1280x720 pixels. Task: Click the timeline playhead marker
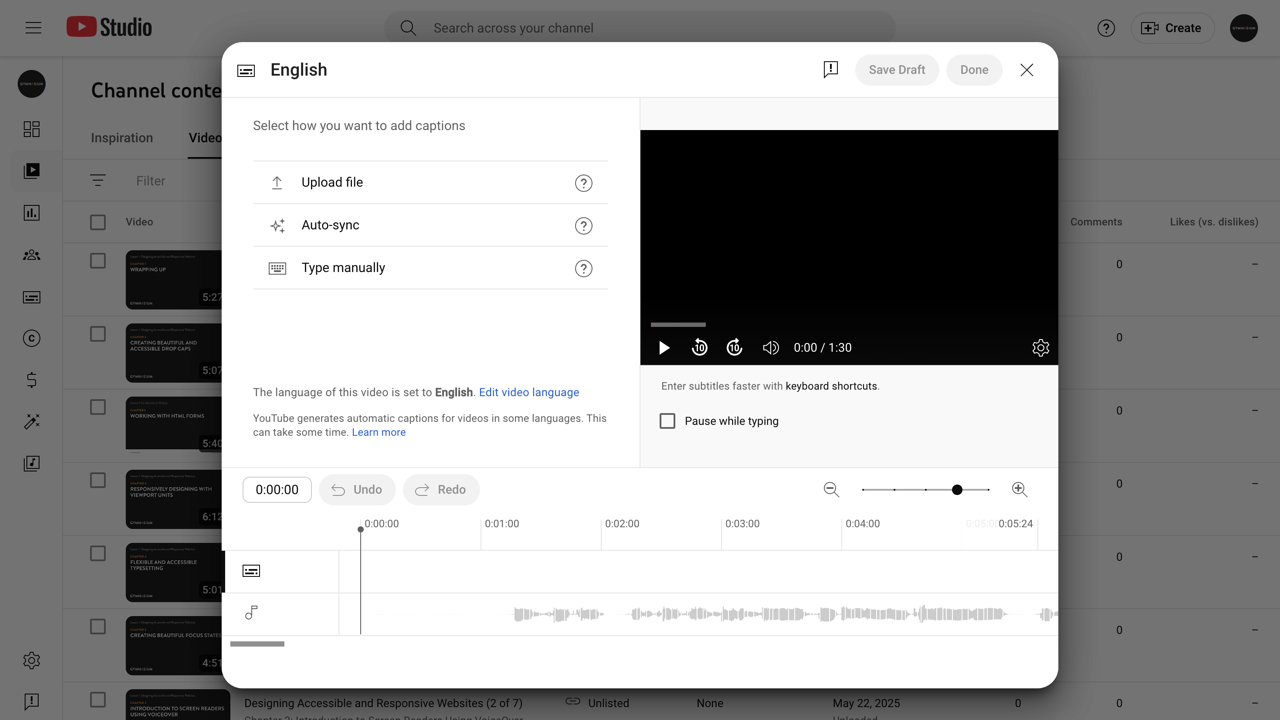pos(361,529)
